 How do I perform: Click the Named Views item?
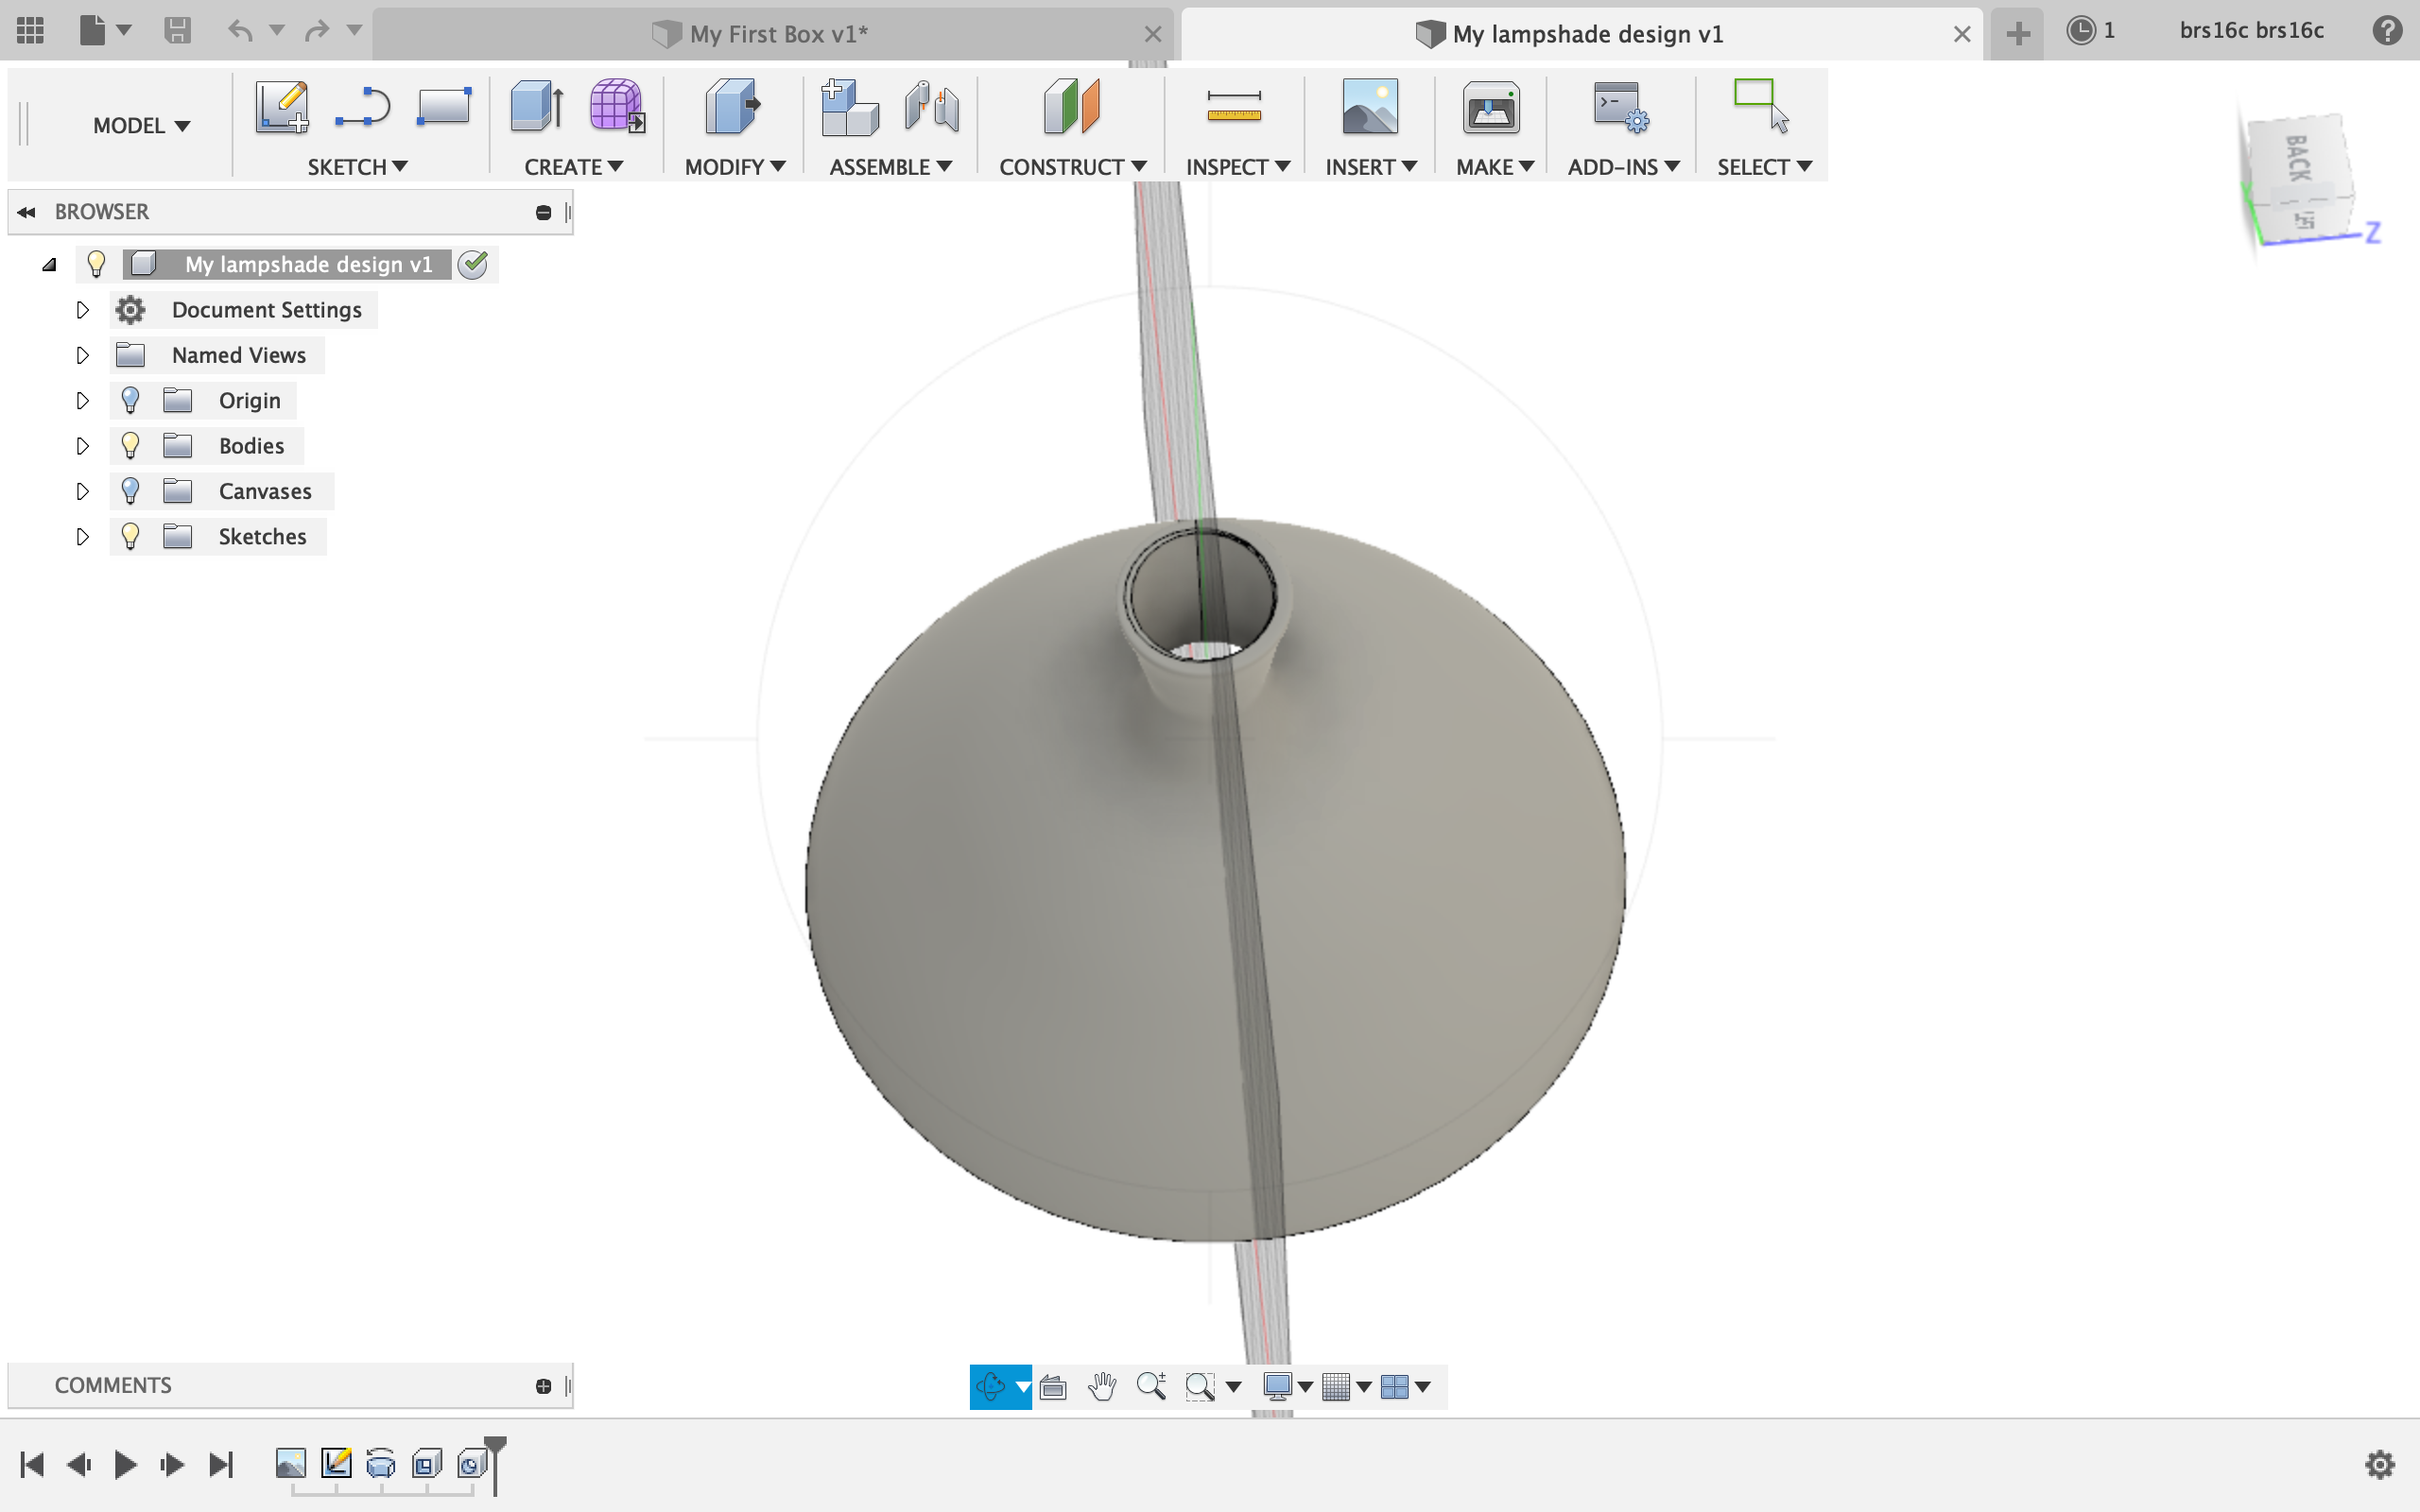pyautogui.click(x=238, y=355)
